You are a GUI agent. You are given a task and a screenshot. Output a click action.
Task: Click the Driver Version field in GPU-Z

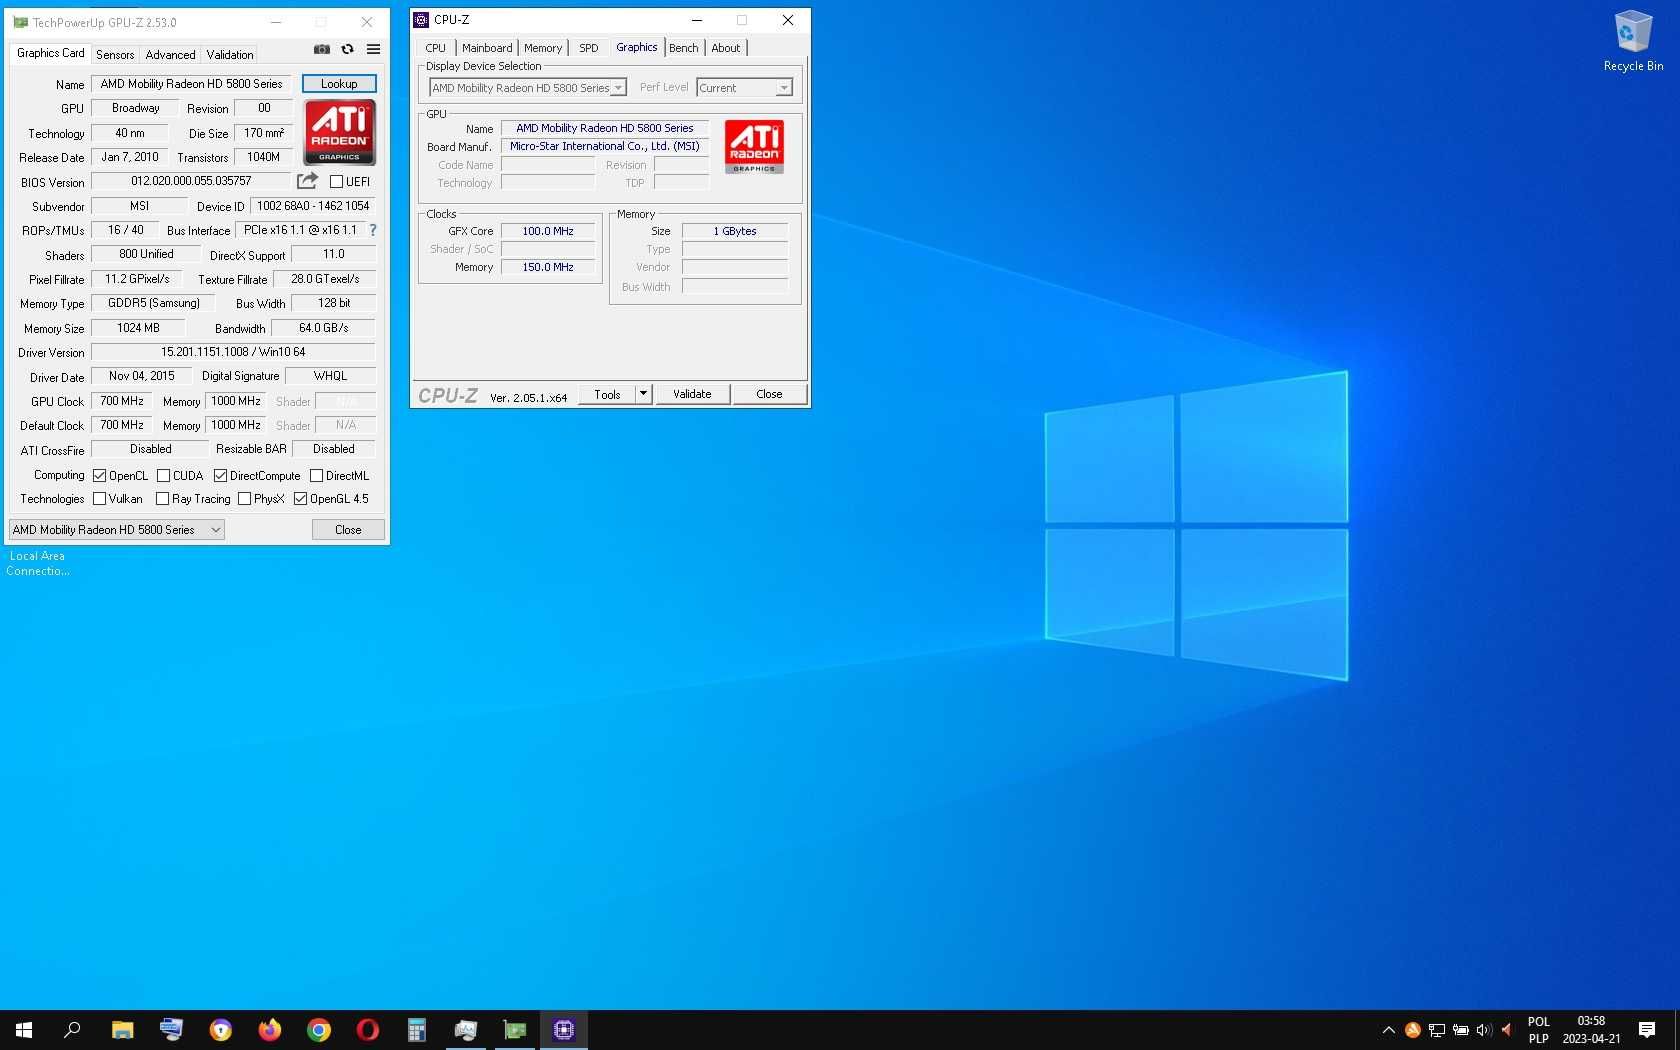(233, 352)
